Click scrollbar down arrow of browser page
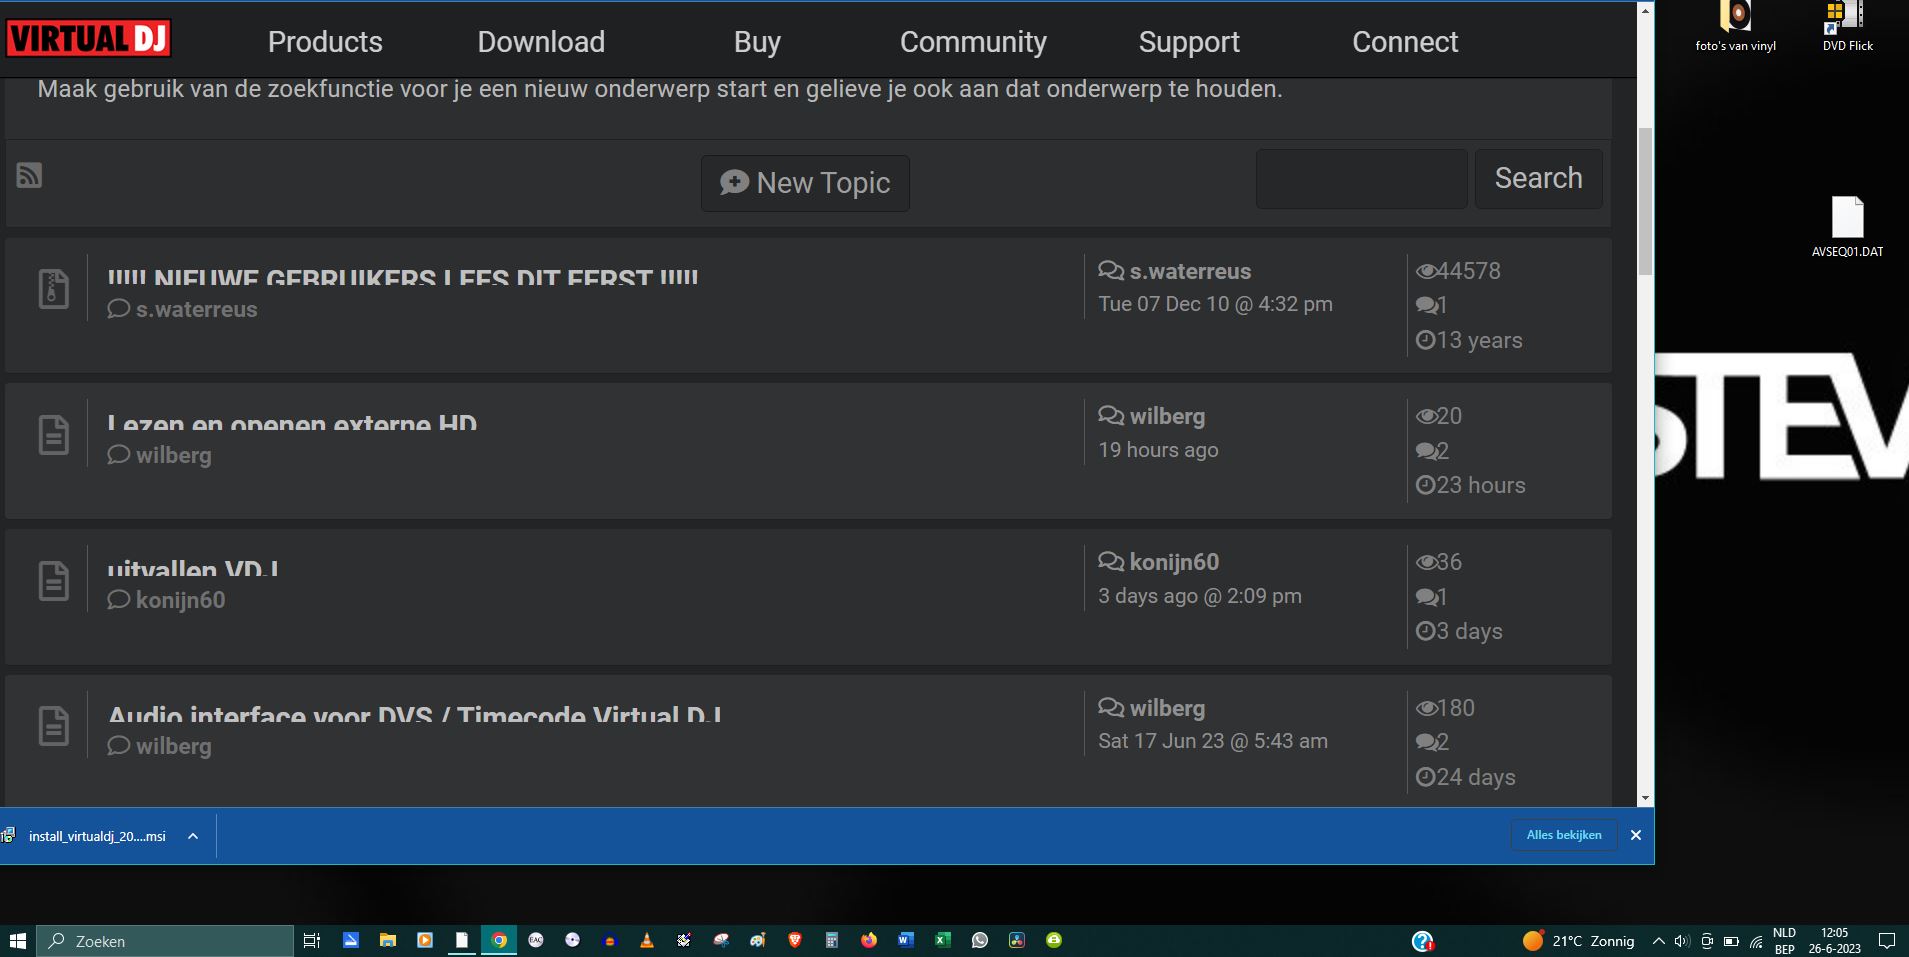This screenshot has width=1909, height=957. tap(1645, 798)
